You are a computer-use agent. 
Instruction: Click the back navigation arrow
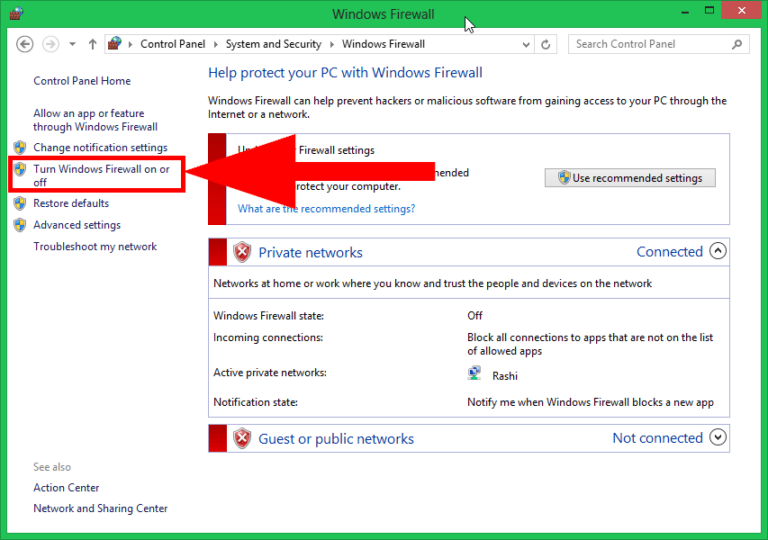[26, 44]
